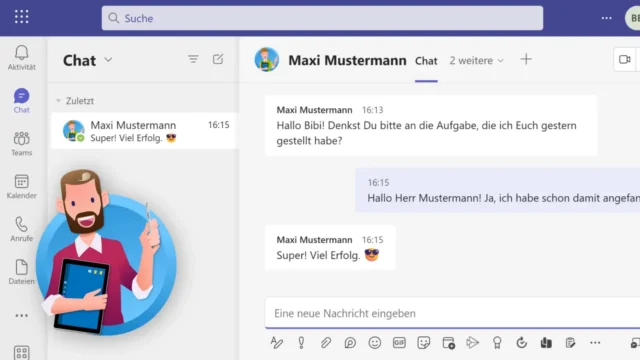640x360 pixels.
Task: Attach a file with paperclip icon
Action: pyautogui.click(x=326, y=342)
